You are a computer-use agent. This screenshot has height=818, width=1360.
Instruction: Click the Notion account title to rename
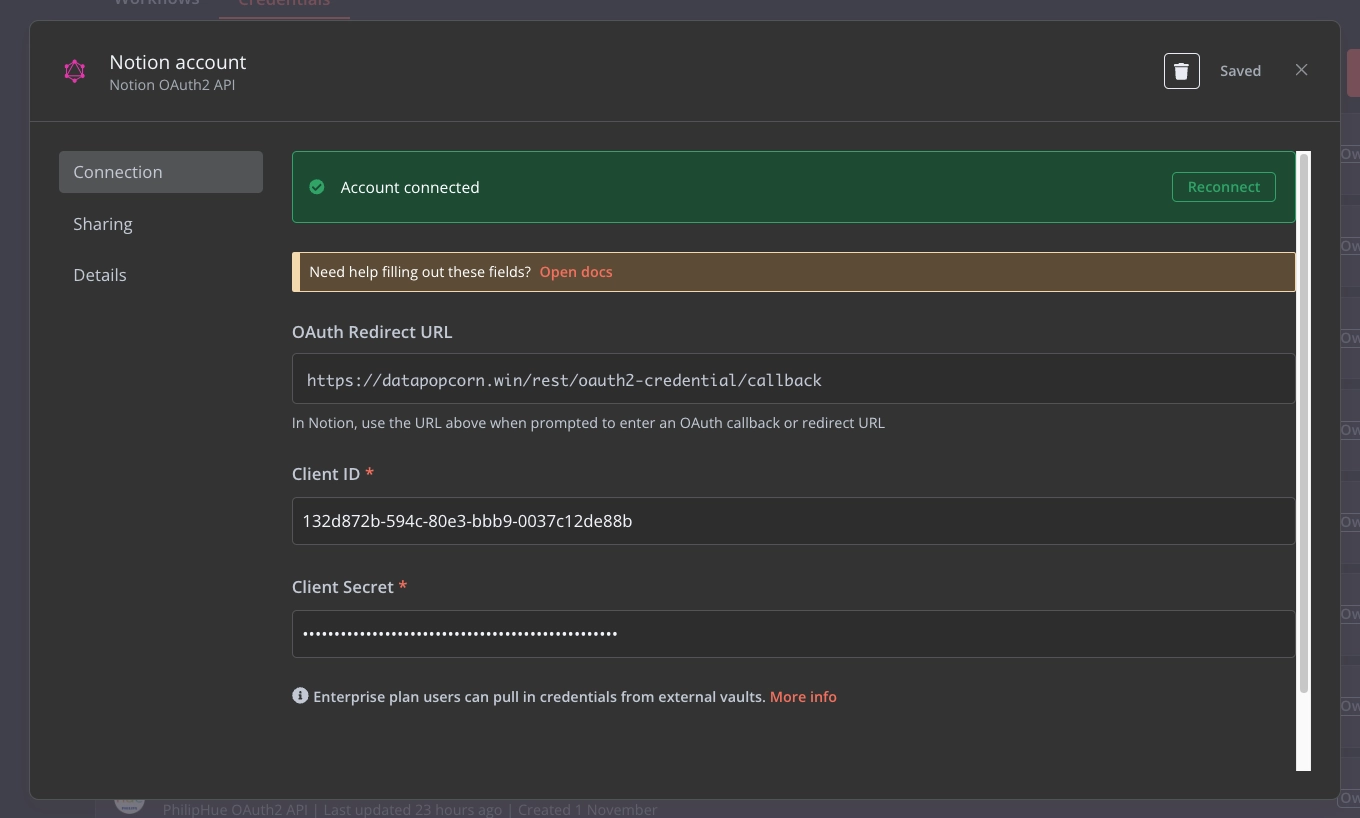click(178, 62)
